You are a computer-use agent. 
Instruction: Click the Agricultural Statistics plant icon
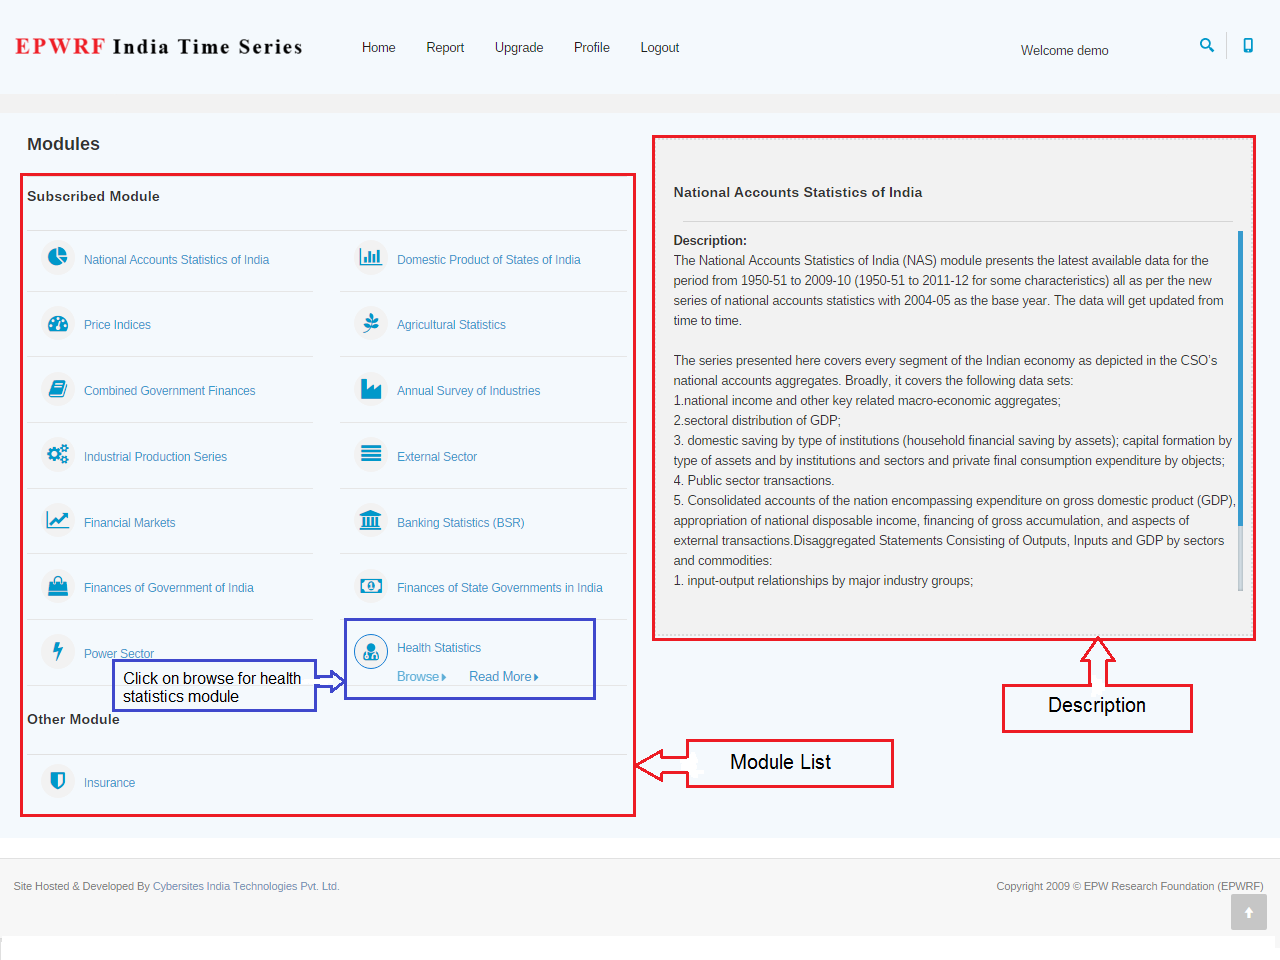point(371,323)
